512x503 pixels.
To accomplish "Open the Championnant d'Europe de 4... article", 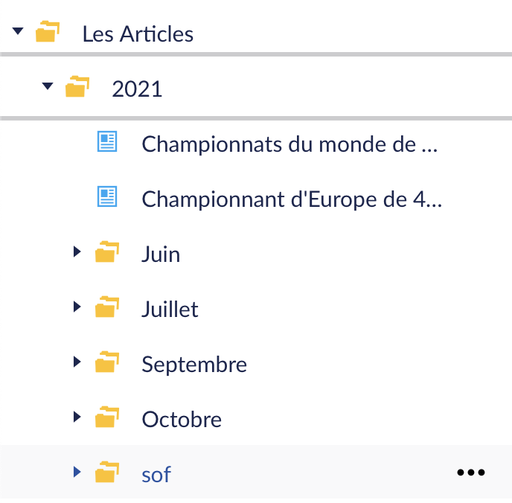I will (292, 199).
